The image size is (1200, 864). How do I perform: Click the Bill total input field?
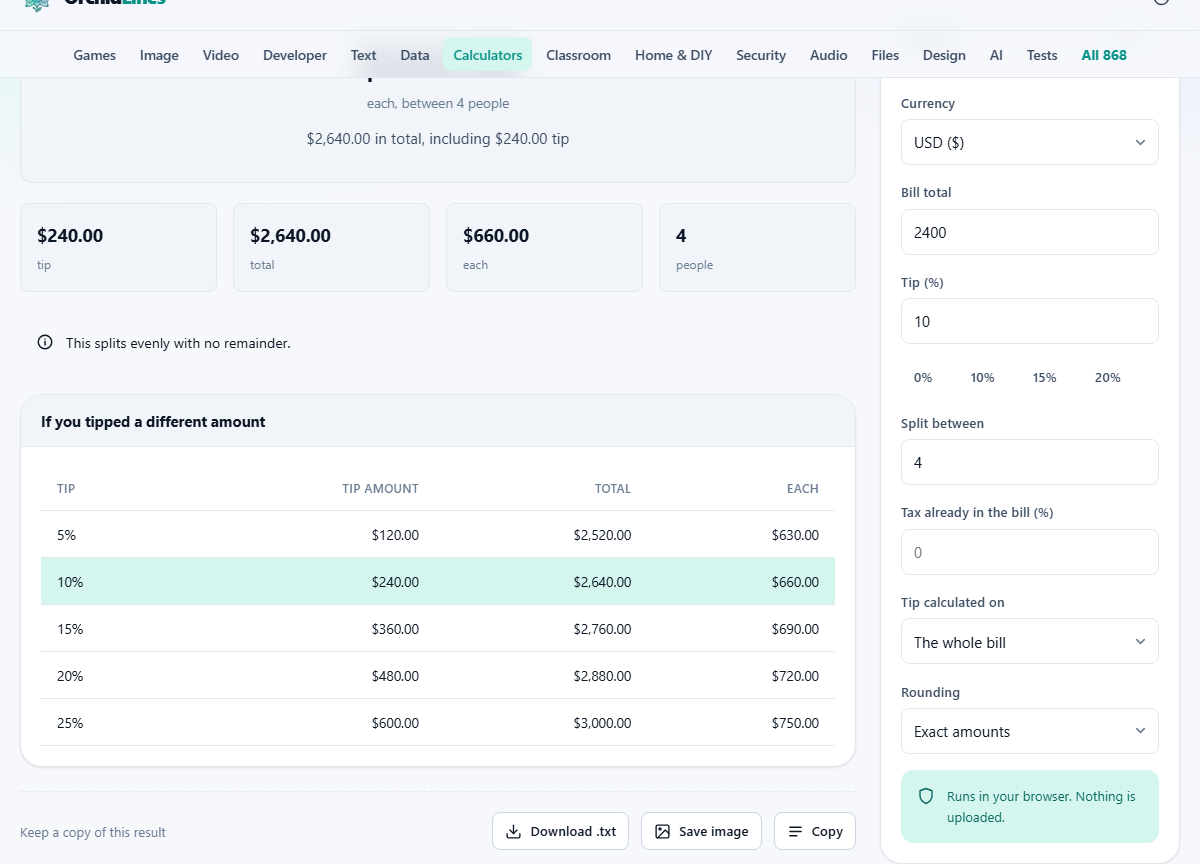(1030, 232)
